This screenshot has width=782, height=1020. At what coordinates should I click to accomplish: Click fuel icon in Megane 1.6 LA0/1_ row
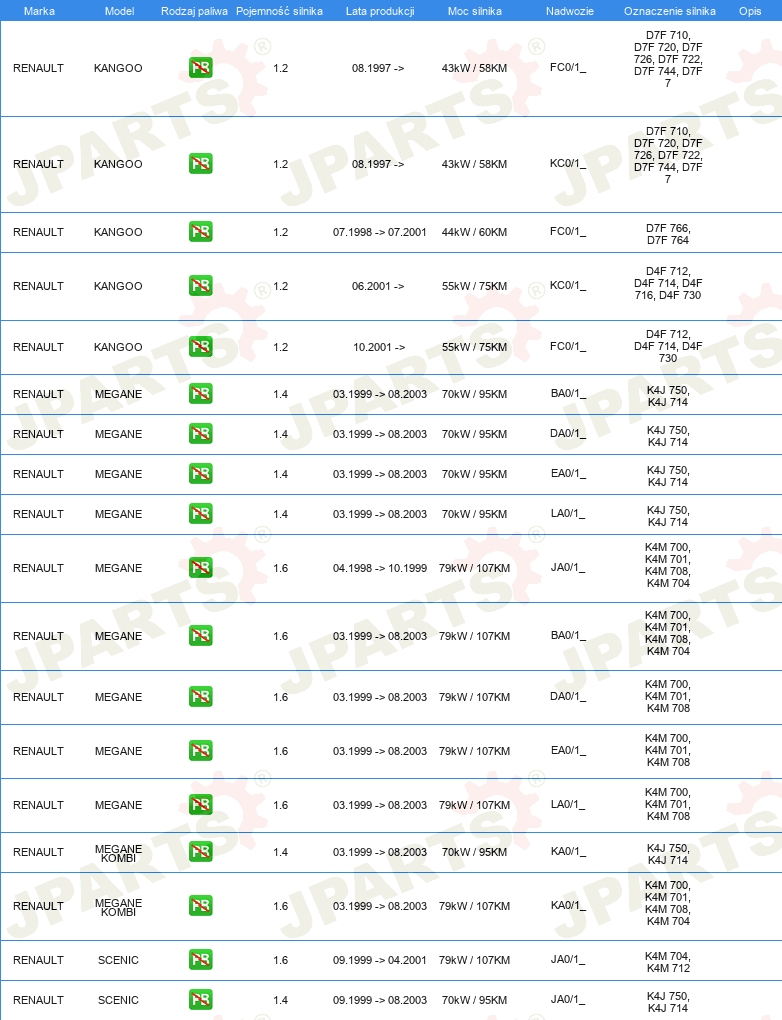(x=200, y=805)
